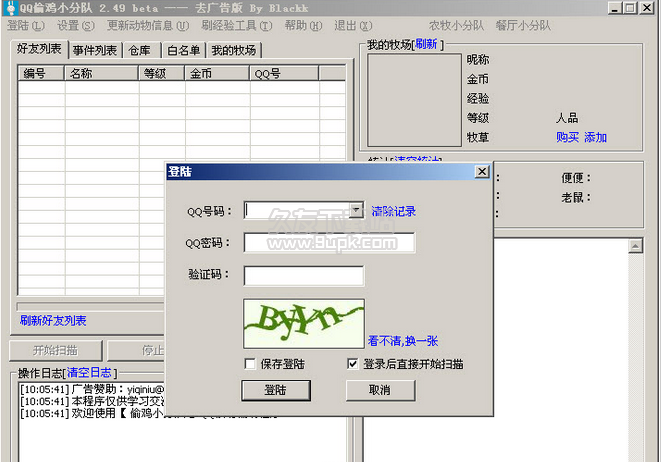This screenshot has height=462, width=661.
Task: Sort by the 金币 column header
Action: 217,73
